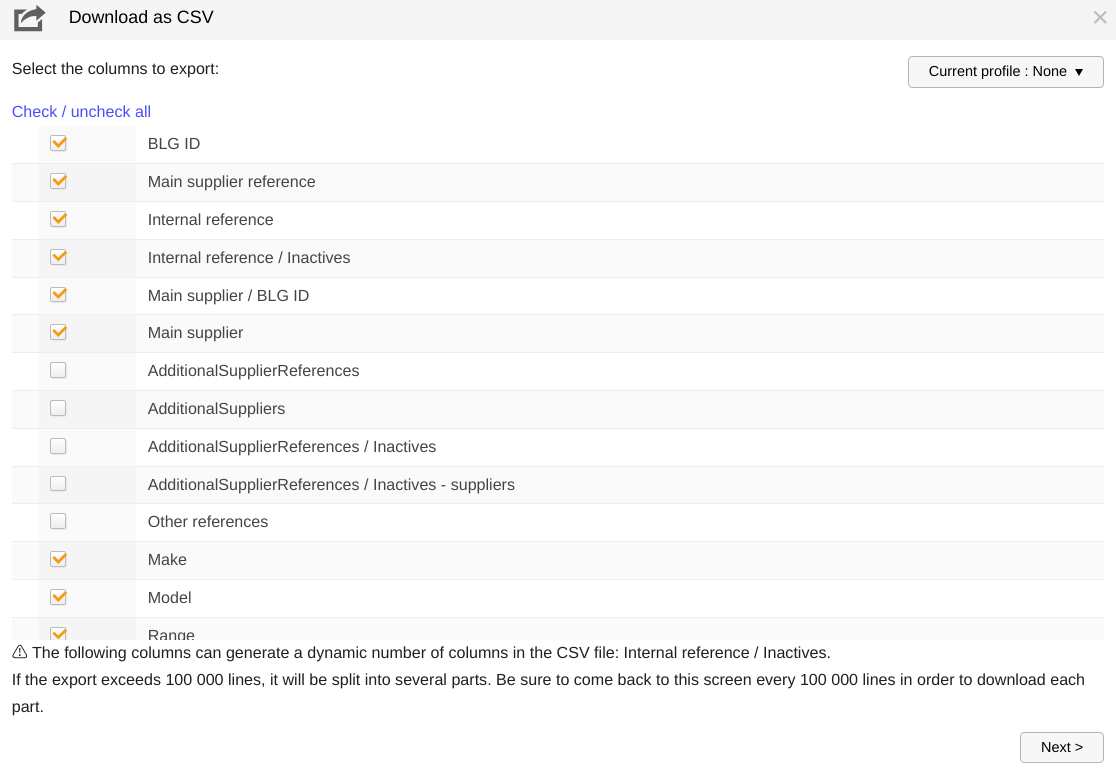This screenshot has height=772, width=1116.
Task: Uncheck Internal reference / Inactives checkbox
Action: [x=58, y=257]
